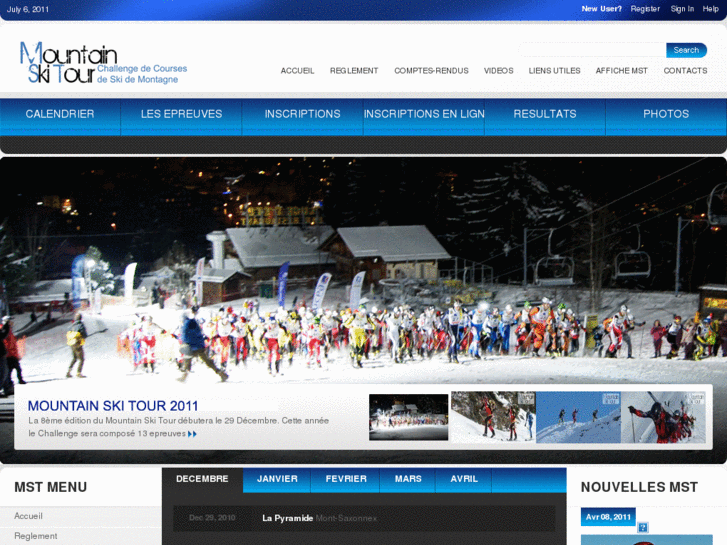Open the CONTACTS menu item
This screenshot has width=727, height=545.
coord(685,71)
